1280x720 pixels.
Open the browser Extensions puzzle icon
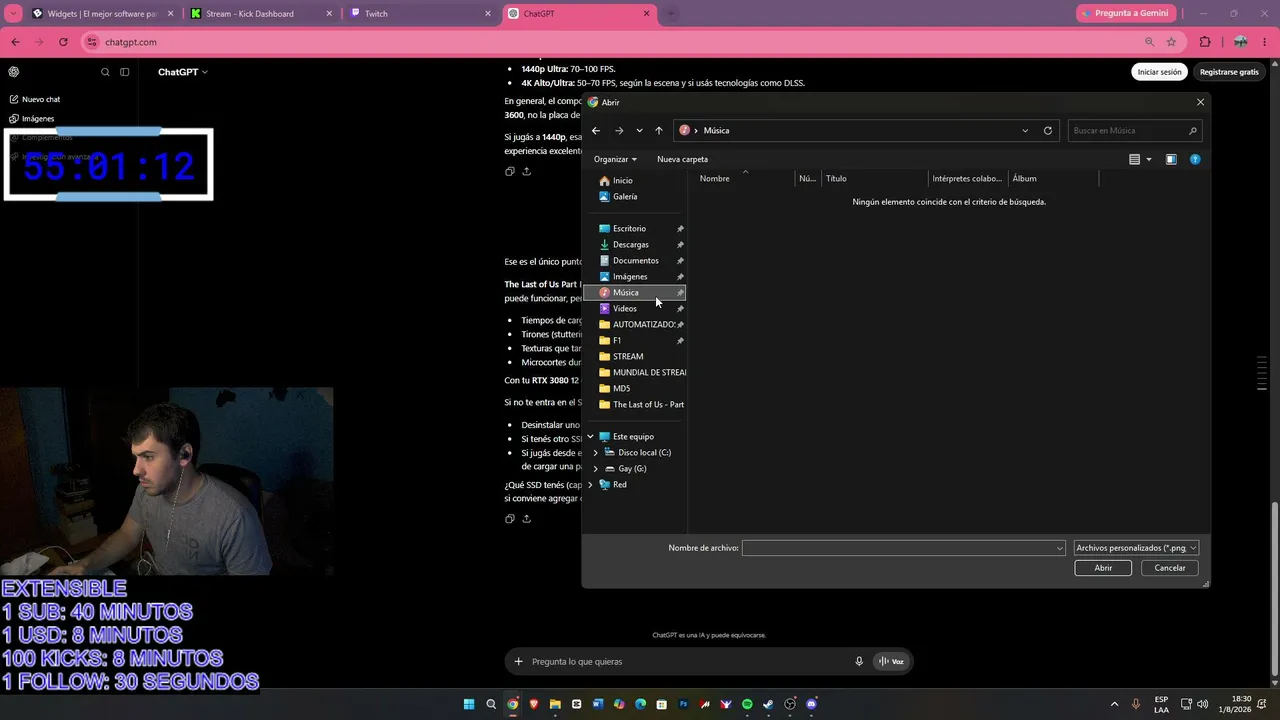click(x=1205, y=42)
